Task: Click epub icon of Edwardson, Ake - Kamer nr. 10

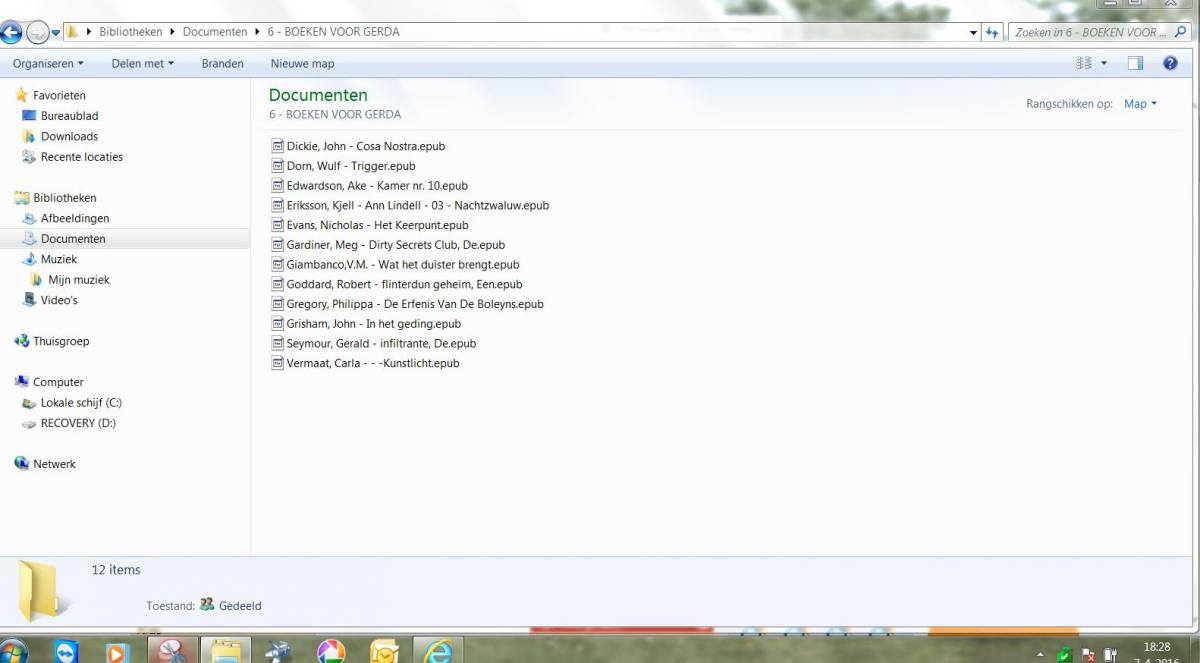Action: tap(278, 186)
